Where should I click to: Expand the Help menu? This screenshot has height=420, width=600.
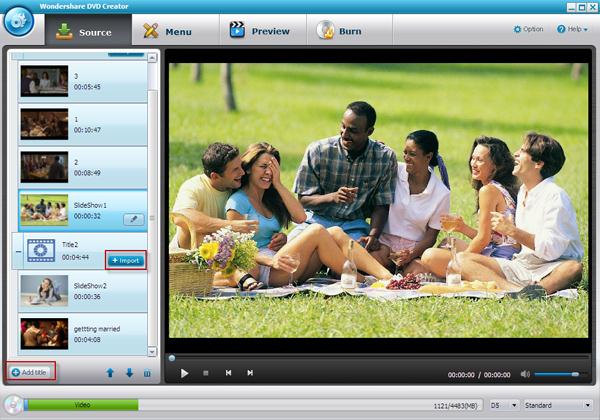pos(572,29)
